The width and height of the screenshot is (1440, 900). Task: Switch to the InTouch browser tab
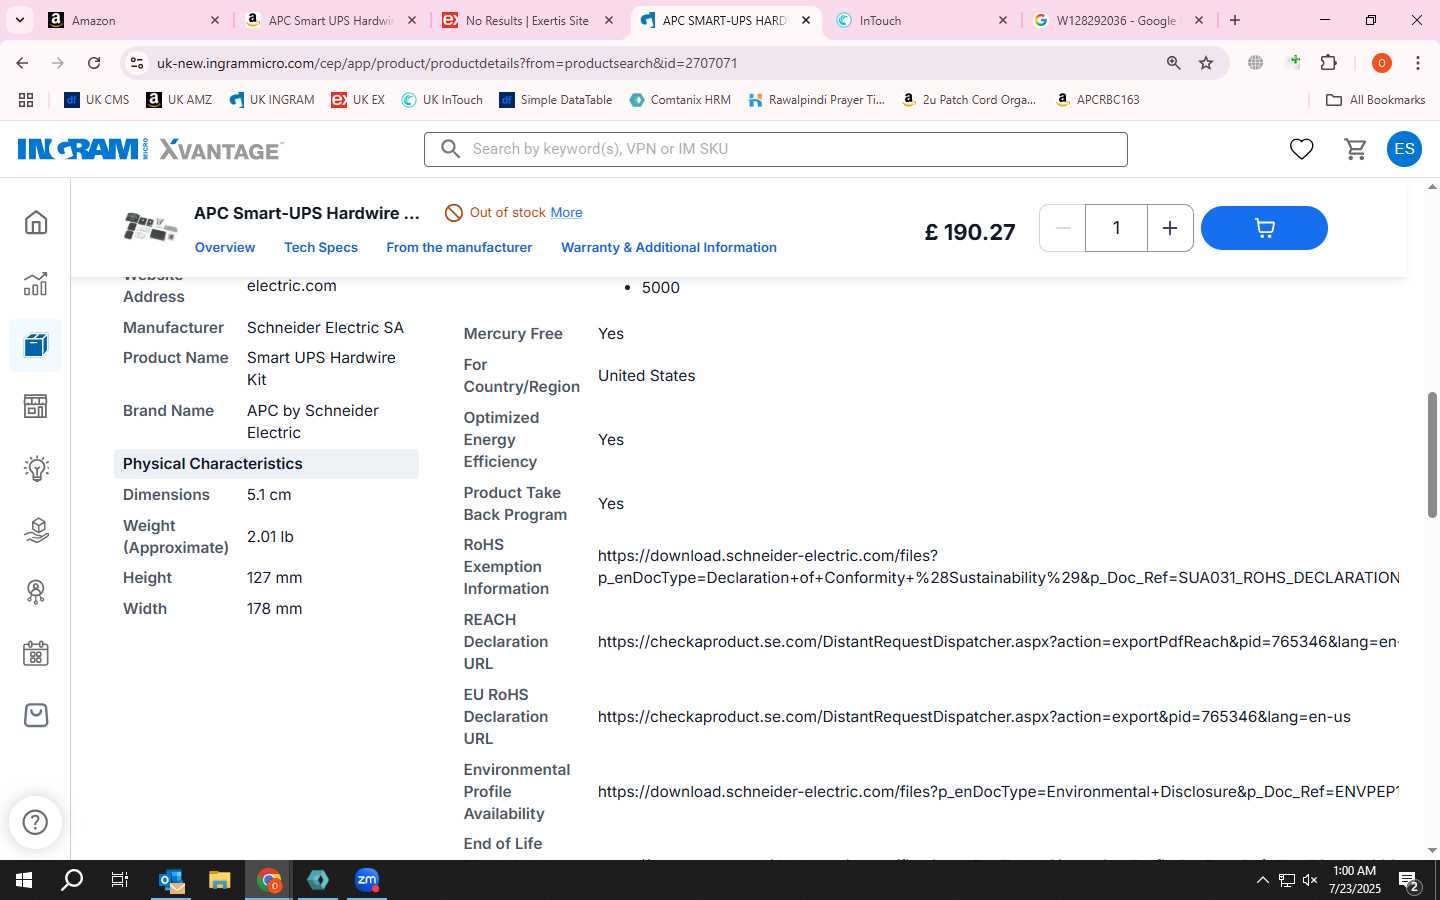click(920, 20)
